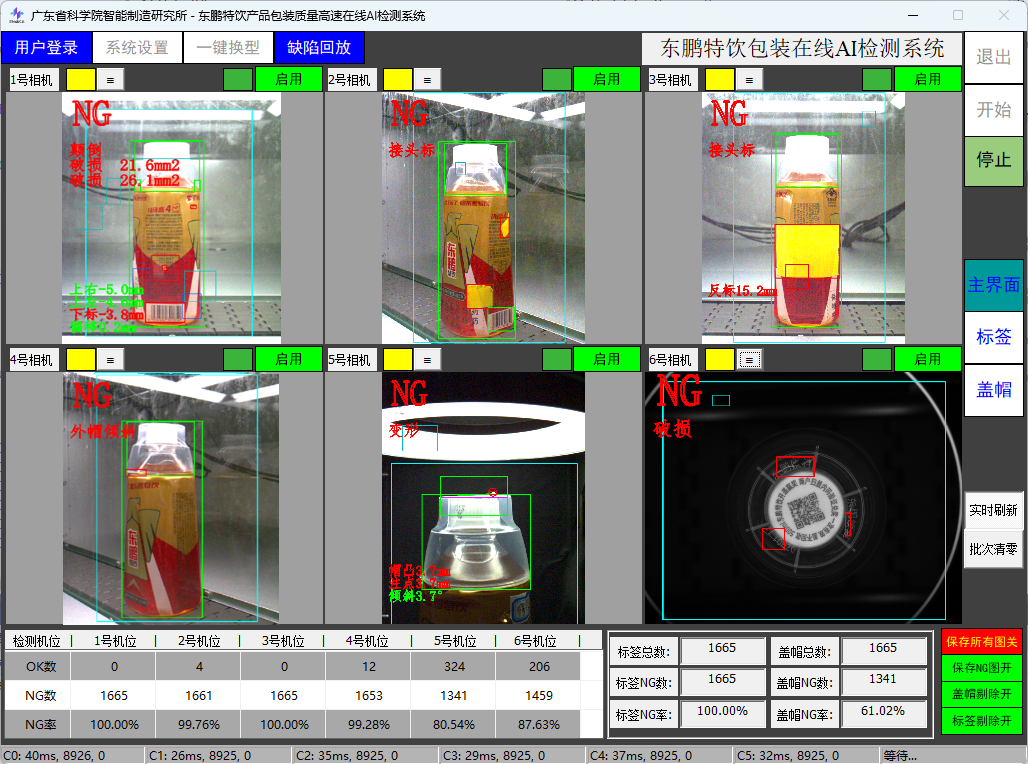
Task: Click the 停止 button
Action: pos(993,161)
